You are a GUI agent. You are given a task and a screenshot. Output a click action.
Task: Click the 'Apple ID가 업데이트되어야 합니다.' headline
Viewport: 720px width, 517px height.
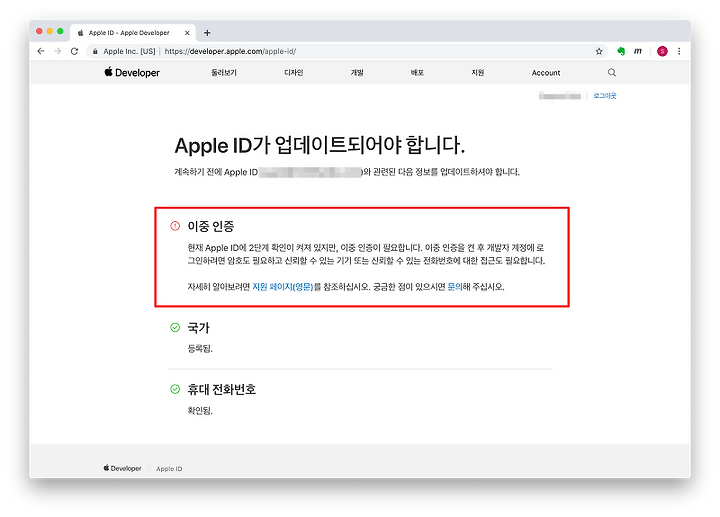320,145
